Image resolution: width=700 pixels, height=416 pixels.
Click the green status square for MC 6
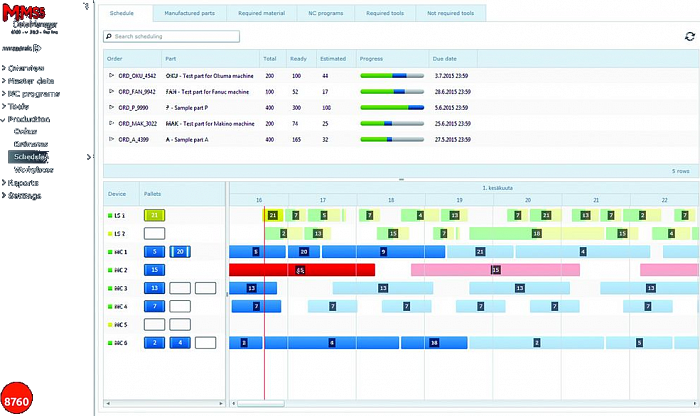point(110,343)
